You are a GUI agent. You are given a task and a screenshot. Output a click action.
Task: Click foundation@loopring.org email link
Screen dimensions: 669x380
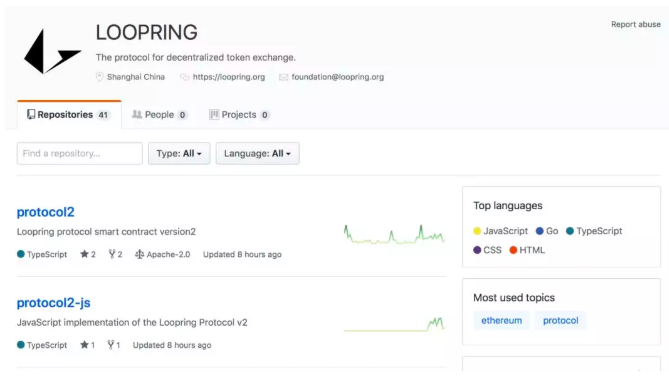337,77
